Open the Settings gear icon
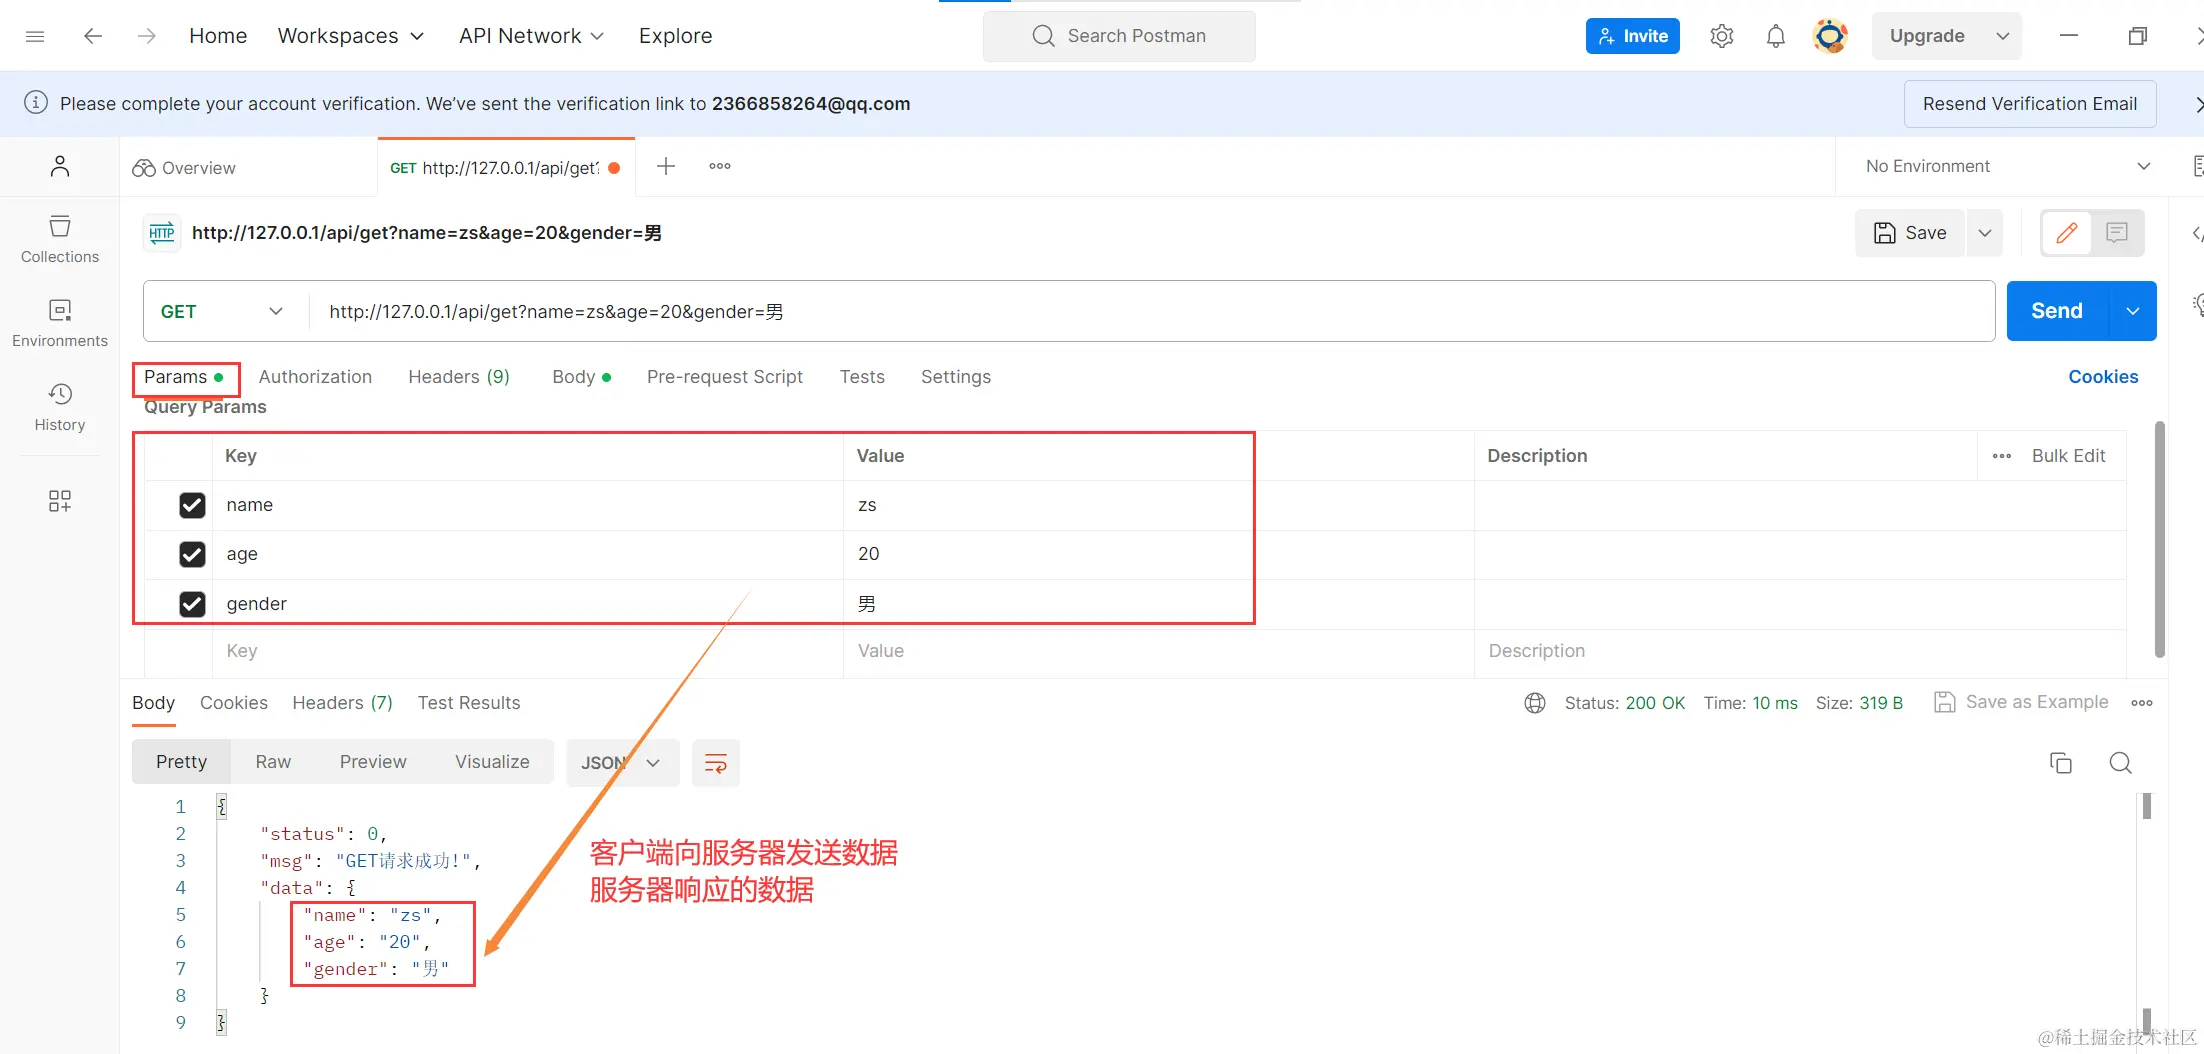The height and width of the screenshot is (1054, 2204). [x=1721, y=36]
